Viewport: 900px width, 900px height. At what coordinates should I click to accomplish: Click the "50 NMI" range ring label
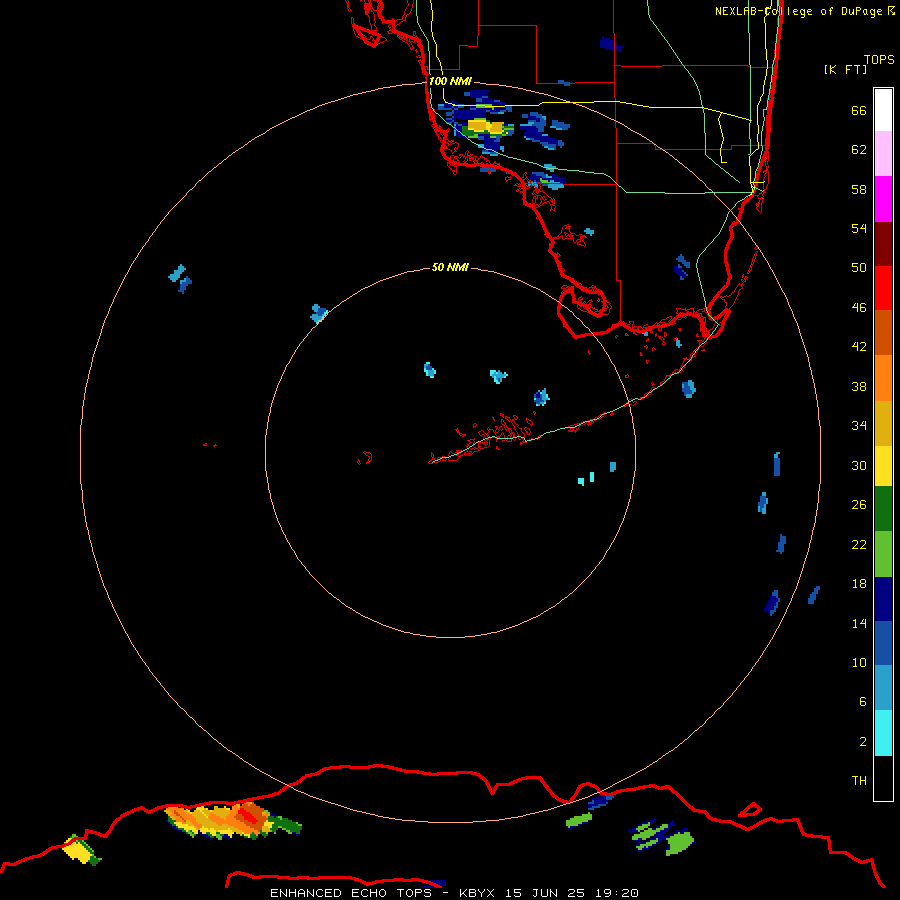coord(450,267)
